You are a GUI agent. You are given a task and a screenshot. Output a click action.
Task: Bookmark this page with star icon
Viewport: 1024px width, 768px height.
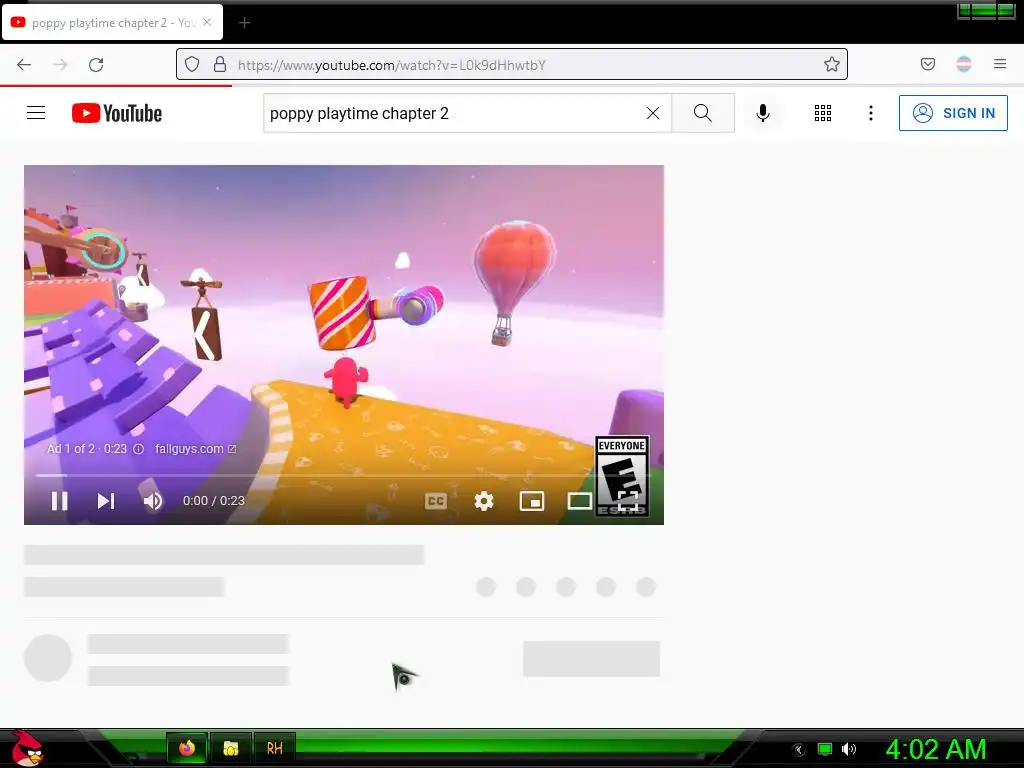[831, 64]
